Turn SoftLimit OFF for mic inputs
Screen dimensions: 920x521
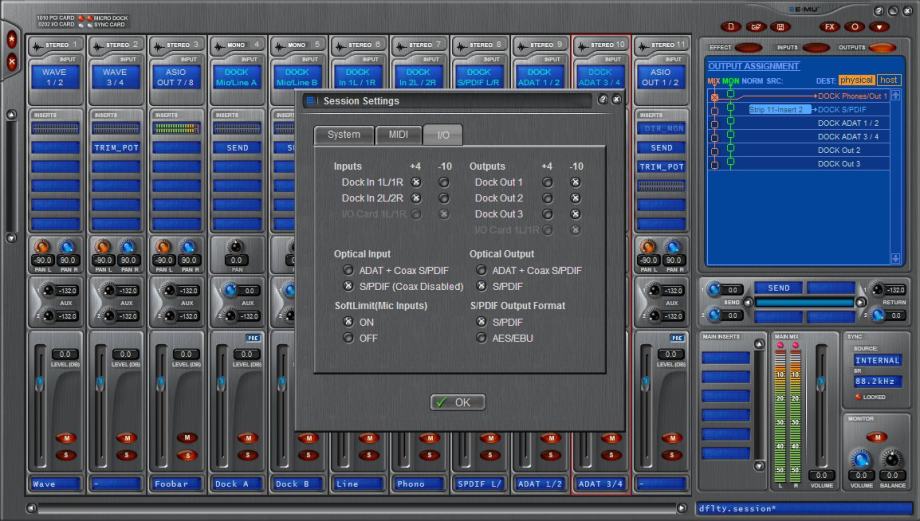click(x=347, y=338)
